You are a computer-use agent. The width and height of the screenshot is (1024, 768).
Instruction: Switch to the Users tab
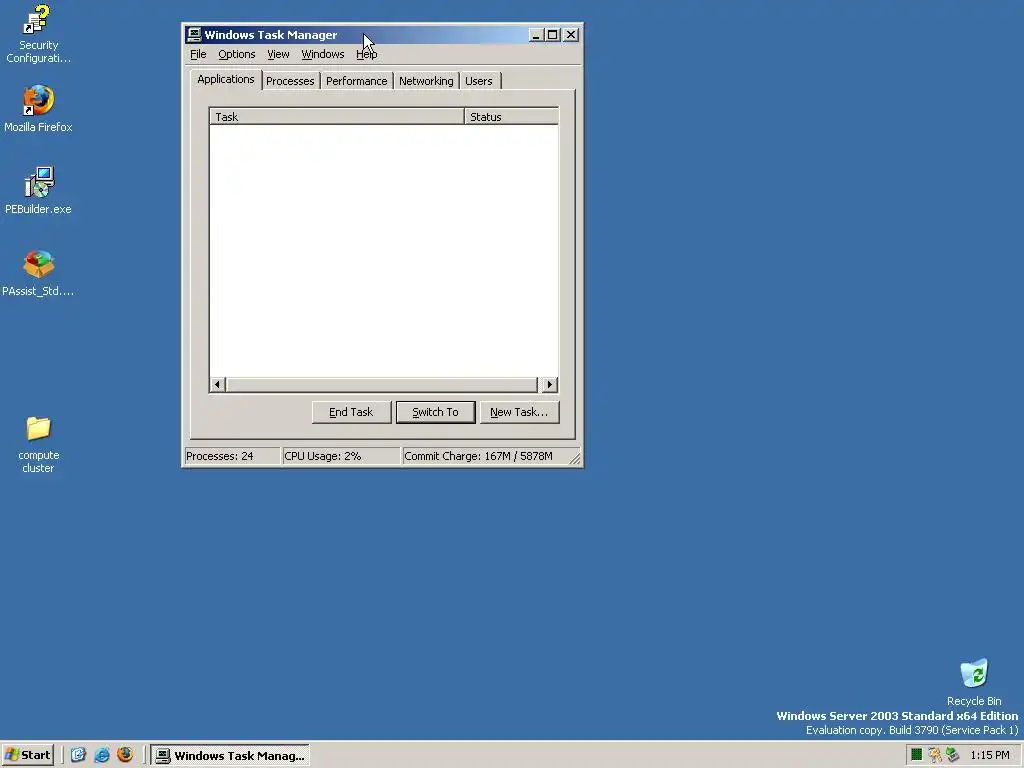[479, 81]
